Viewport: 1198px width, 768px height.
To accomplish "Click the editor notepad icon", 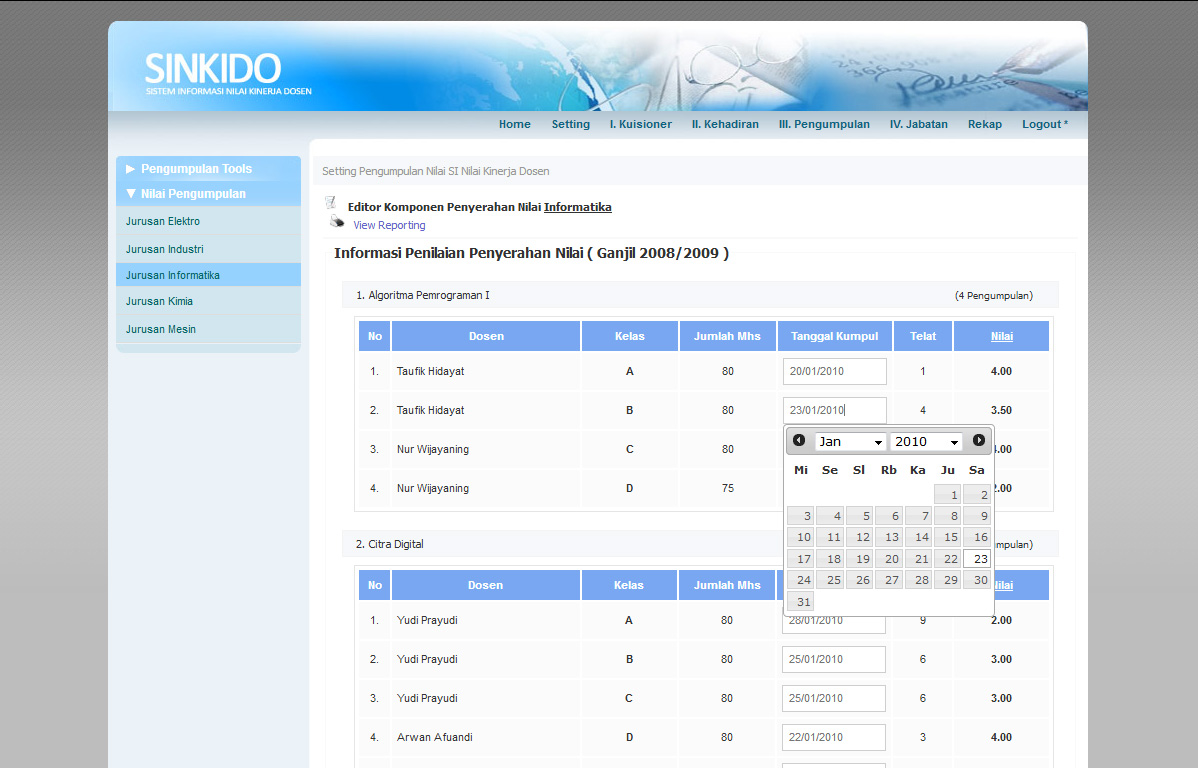I will 331,203.
